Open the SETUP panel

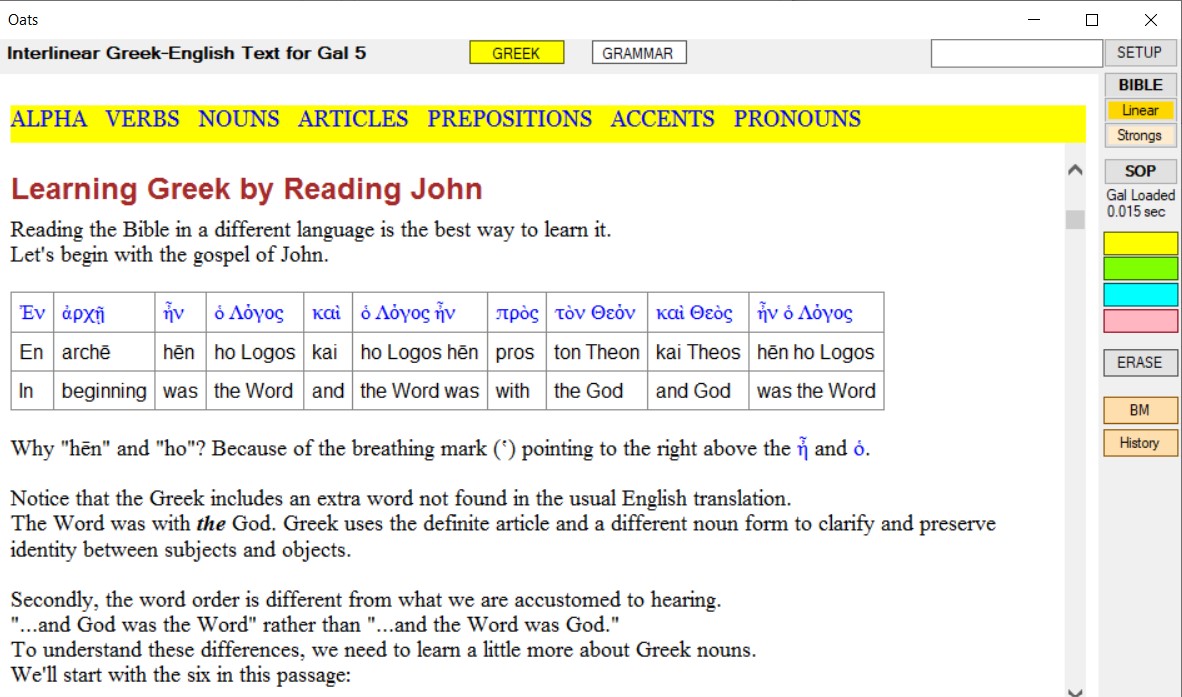click(x=1139, y=53)
